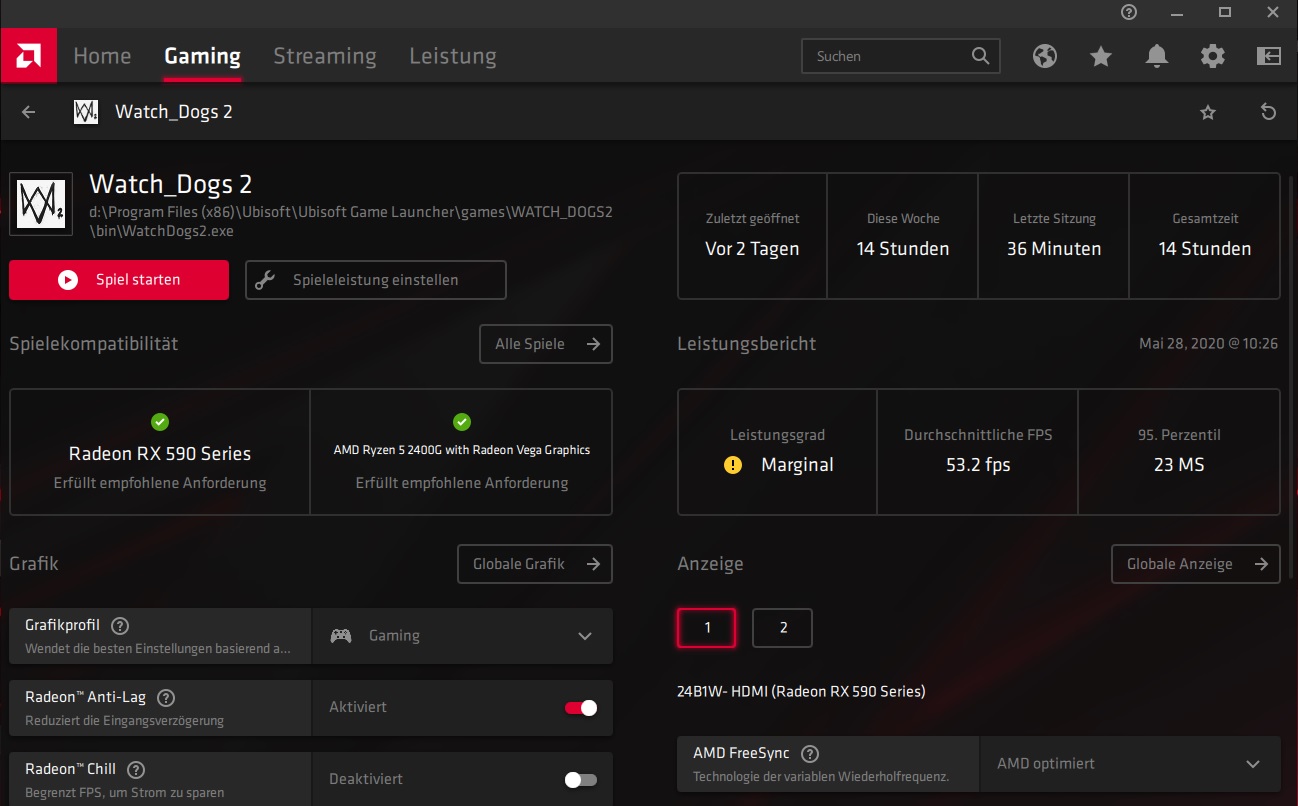Show help for Grafikprofil
Screen dimensions: 1298x806
(120, 626)
